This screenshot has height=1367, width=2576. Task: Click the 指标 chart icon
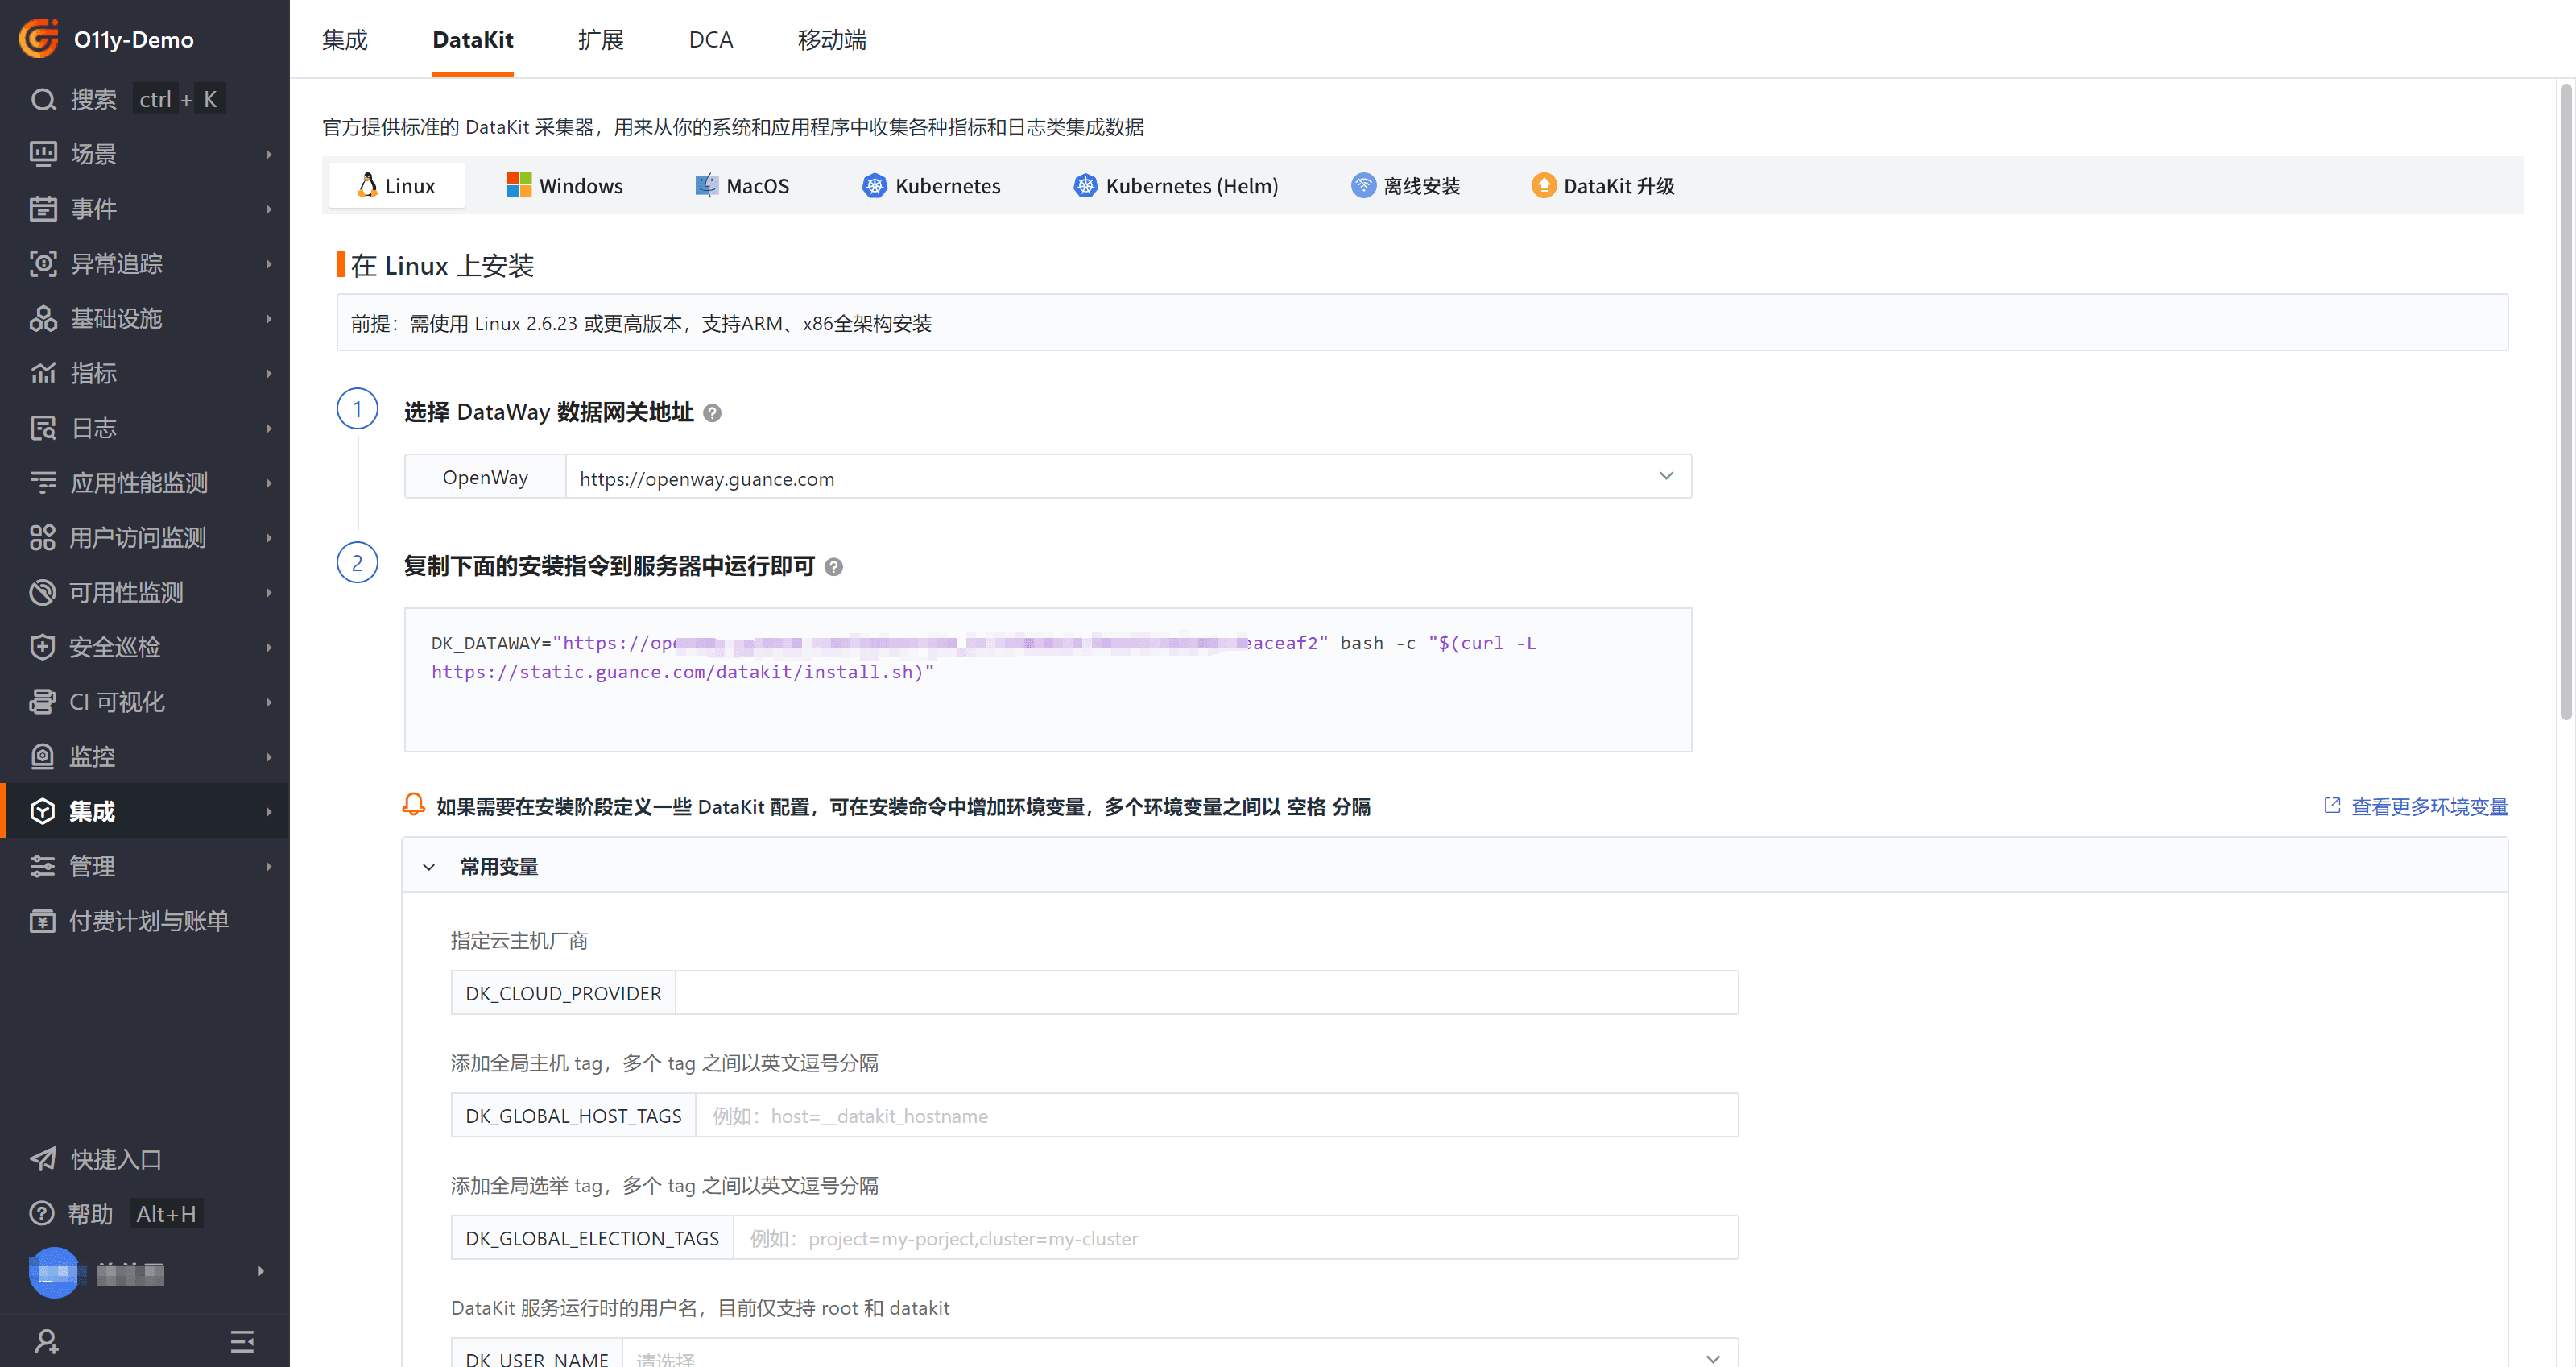[43, 373]
